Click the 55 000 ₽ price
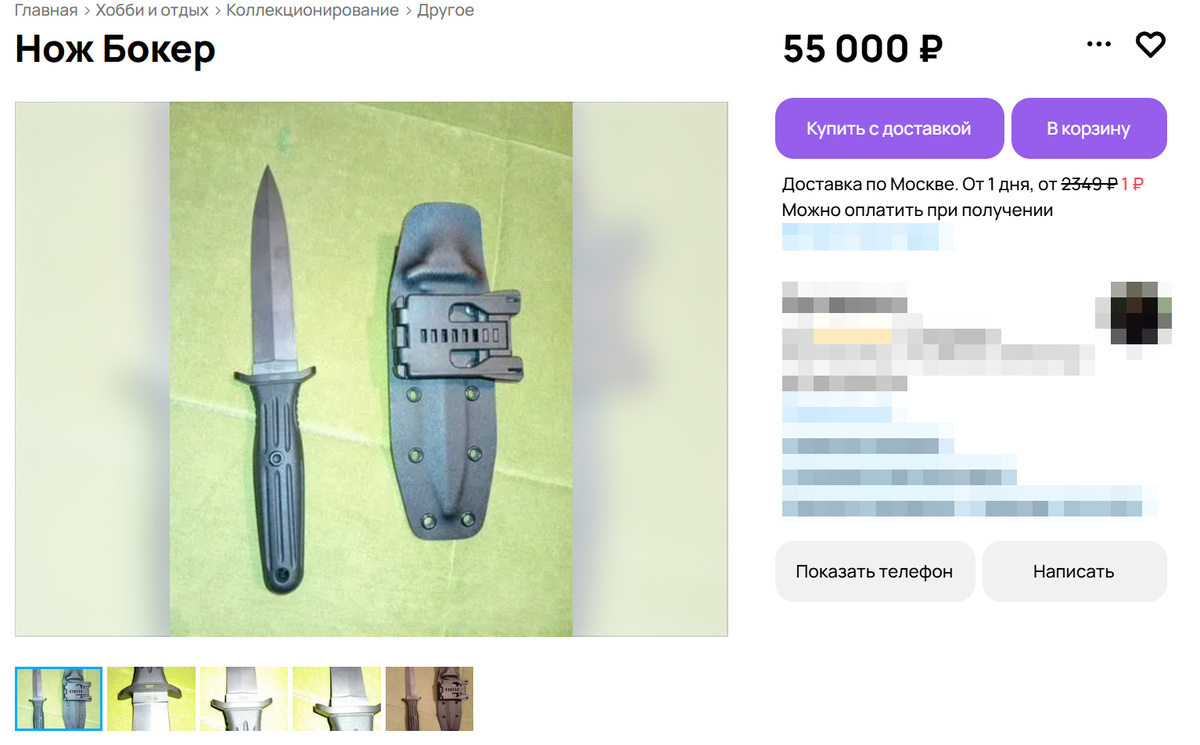This screenshot has height=745, width=1200. [863, 48]
